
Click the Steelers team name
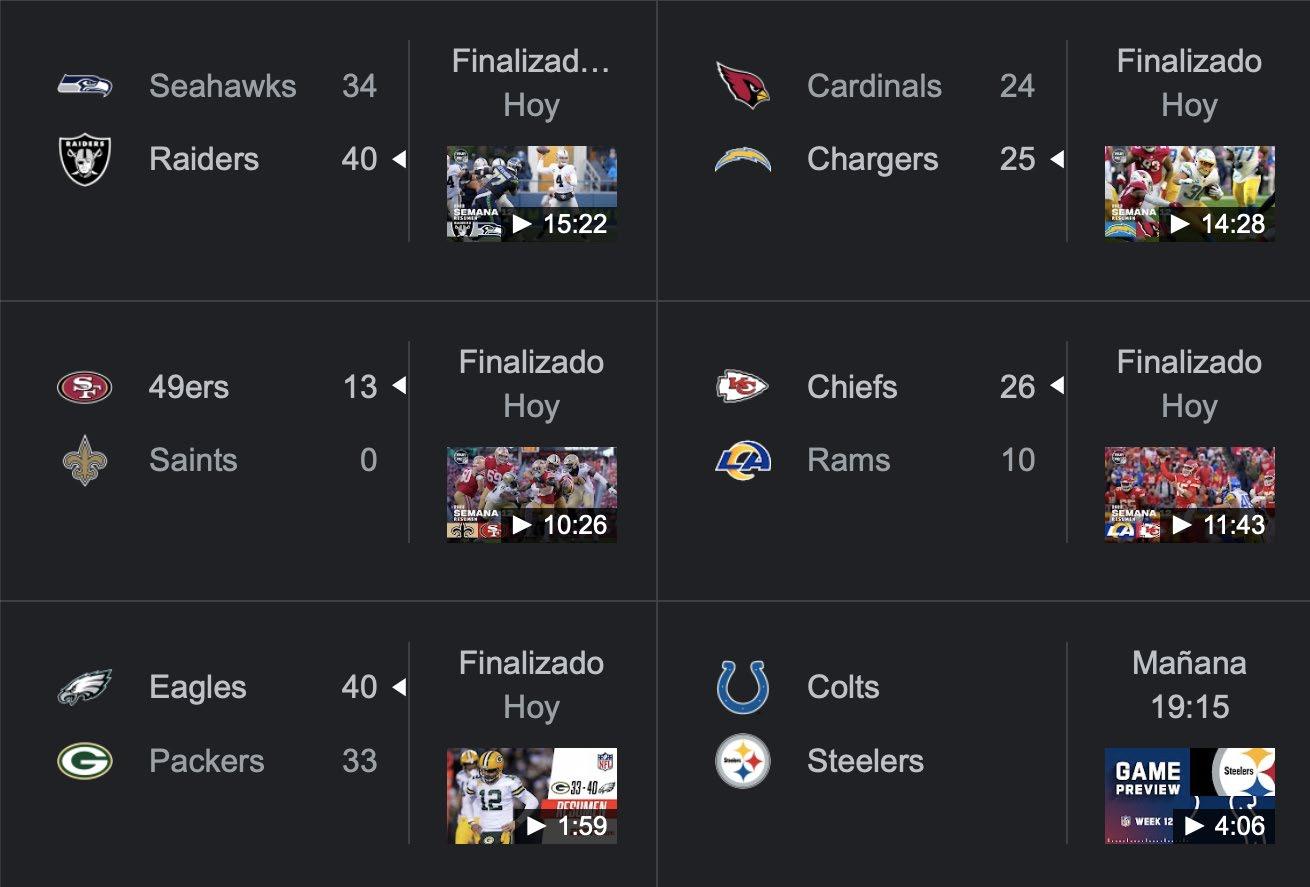(865, 761)
